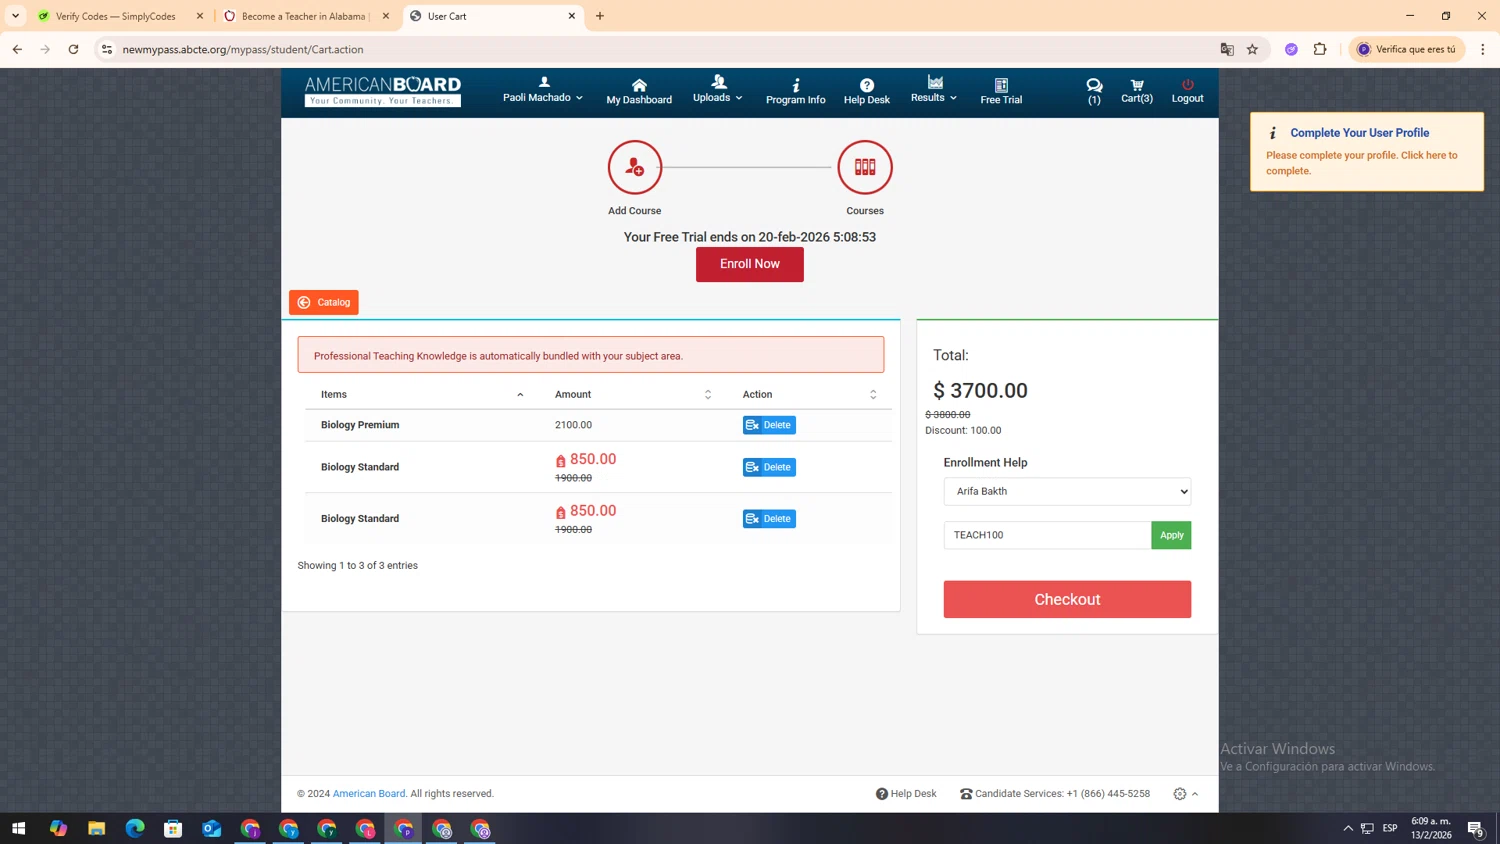Screen dimensions: 1500x844
Task: Close the User Cart tab
Action: 572,16
